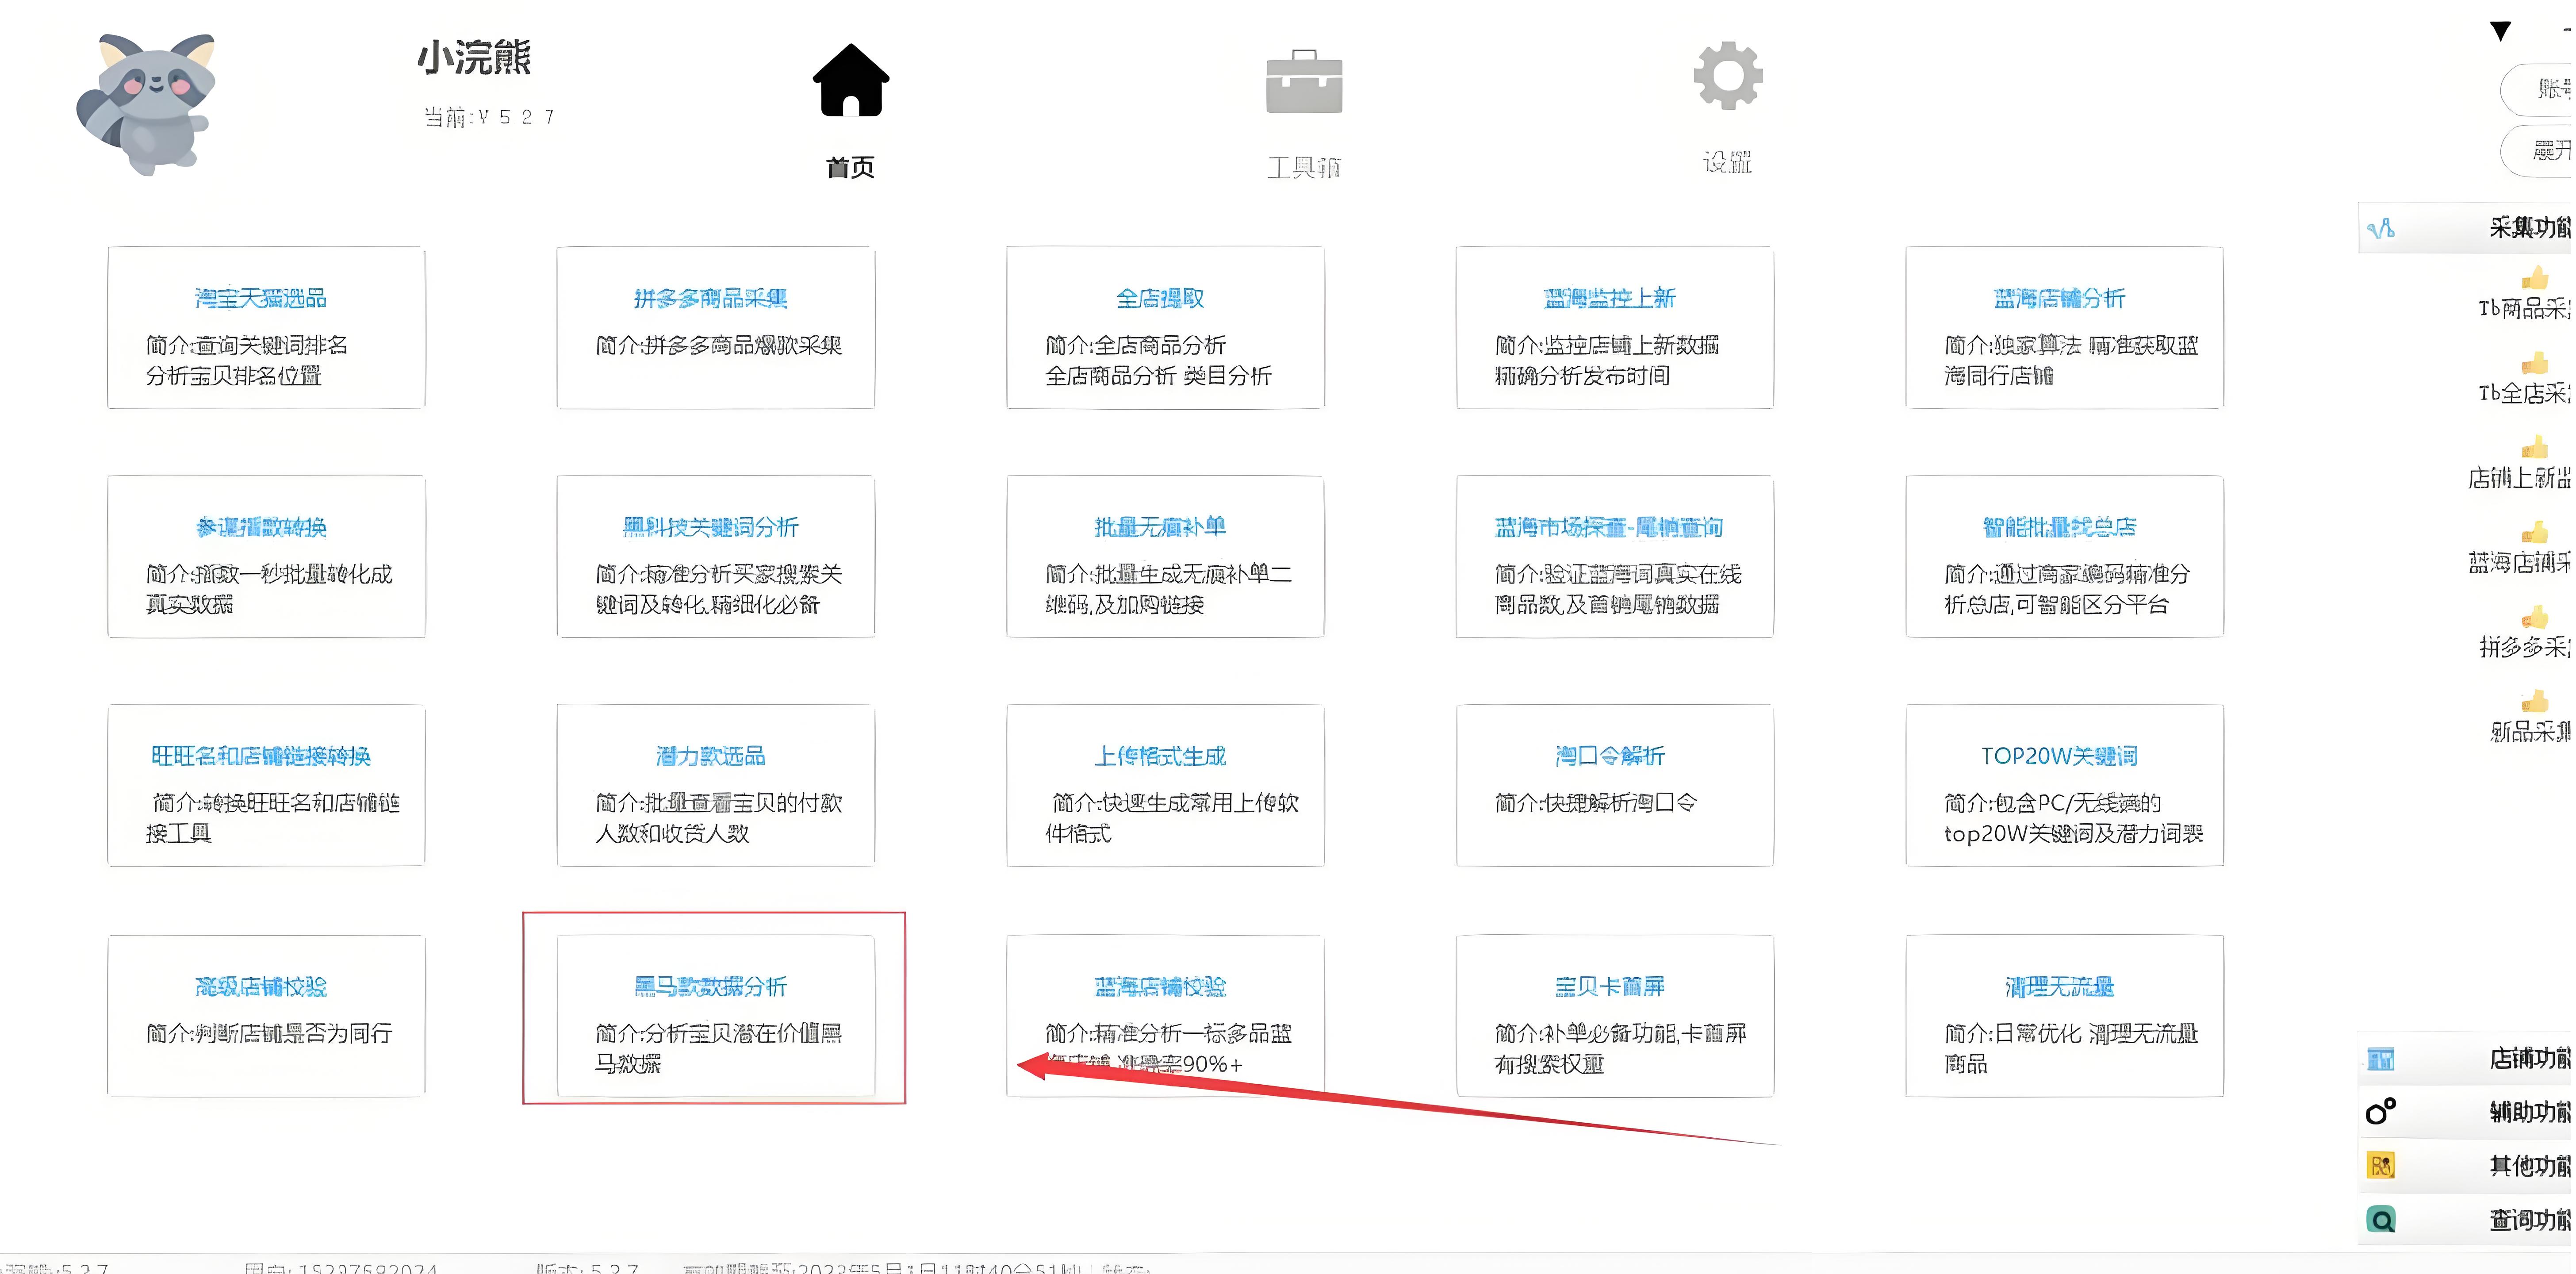Open the 设置 gear icon

pyautogui.click(x=1727, y=76)
